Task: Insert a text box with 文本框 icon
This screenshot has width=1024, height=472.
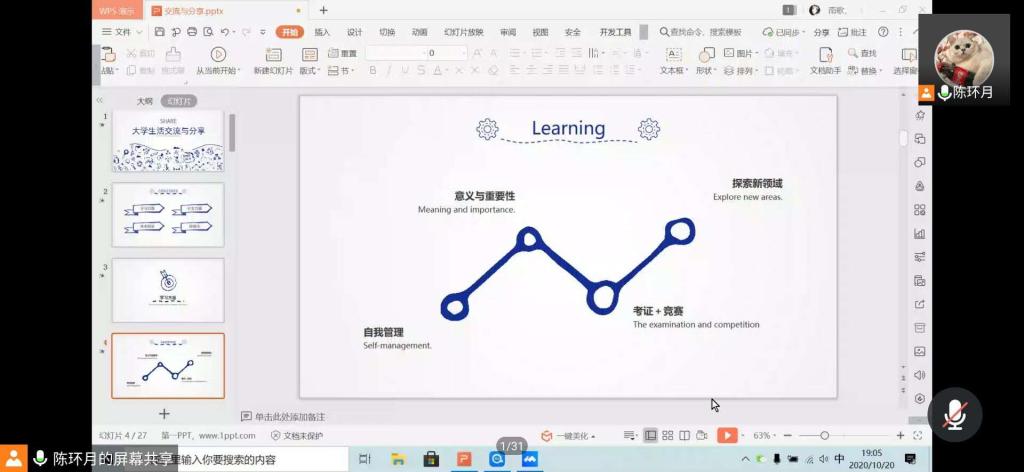Action: [674, 54]
